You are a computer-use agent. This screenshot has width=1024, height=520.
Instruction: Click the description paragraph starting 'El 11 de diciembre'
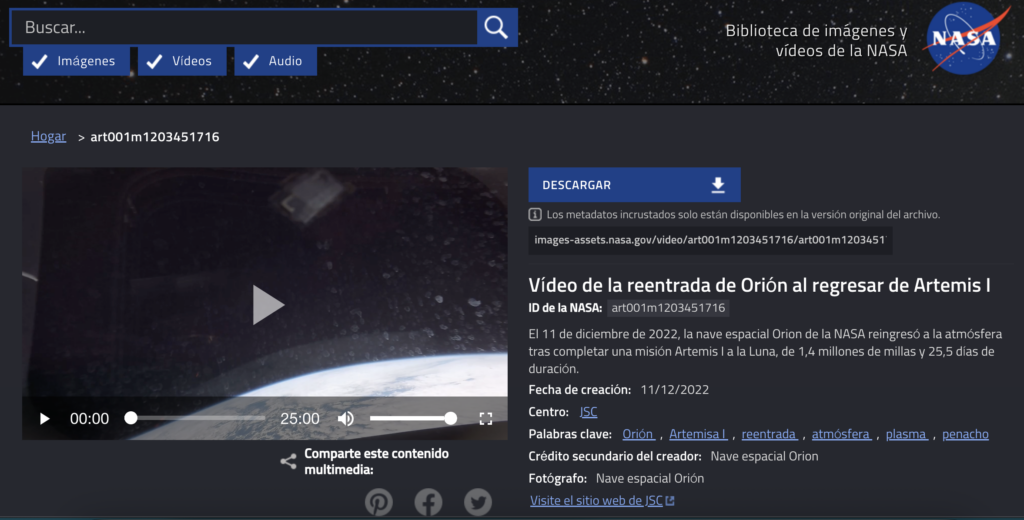[x=765, y=351]
